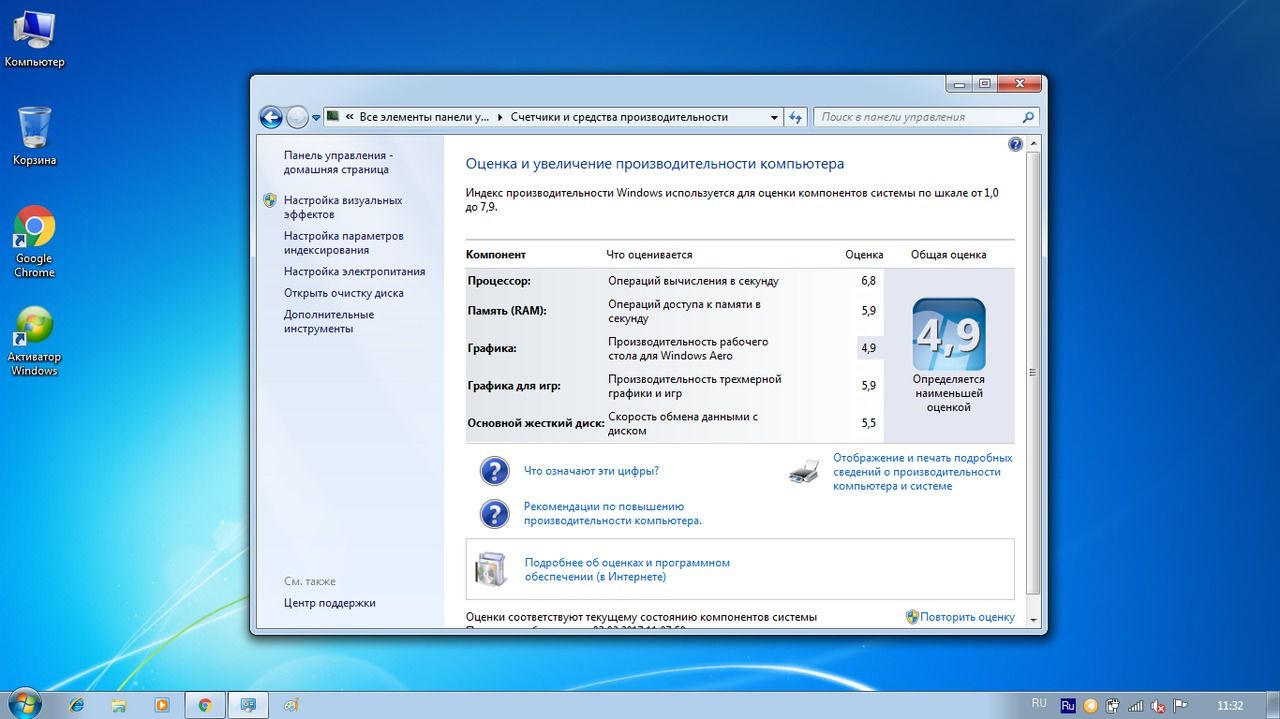Click the refresh button beside address bar
The height and width of the screenshot is (719, 1280).
click(x=796, y=117)
